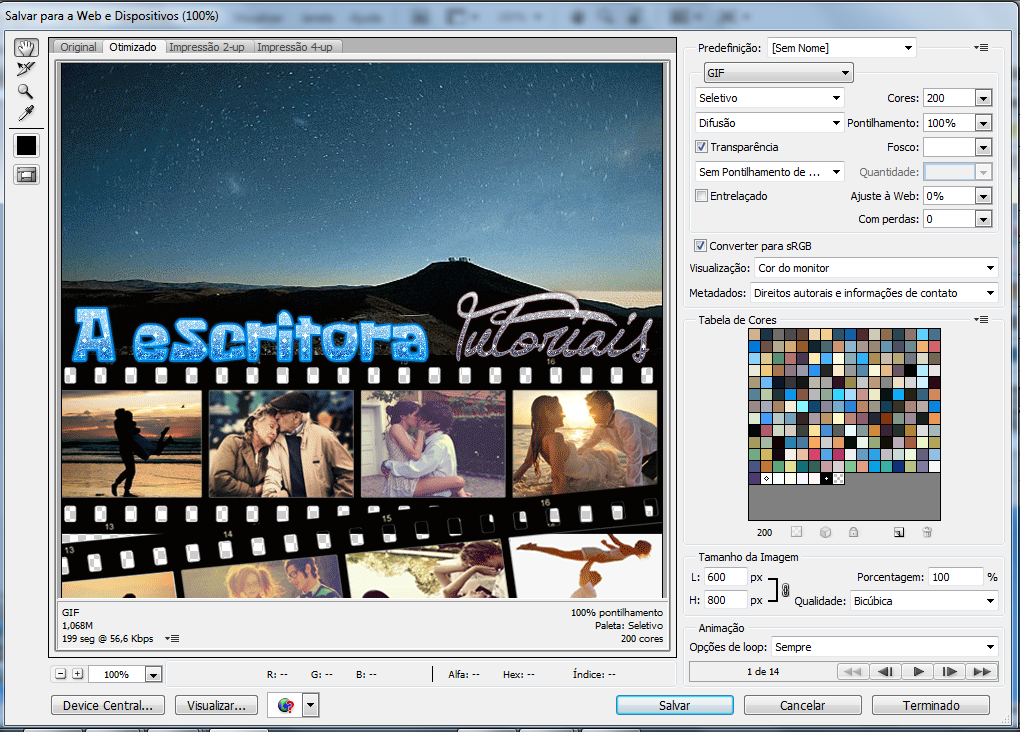Play the animation preview
Viewport: 1020px width, 732px height.
click(917, 671)
